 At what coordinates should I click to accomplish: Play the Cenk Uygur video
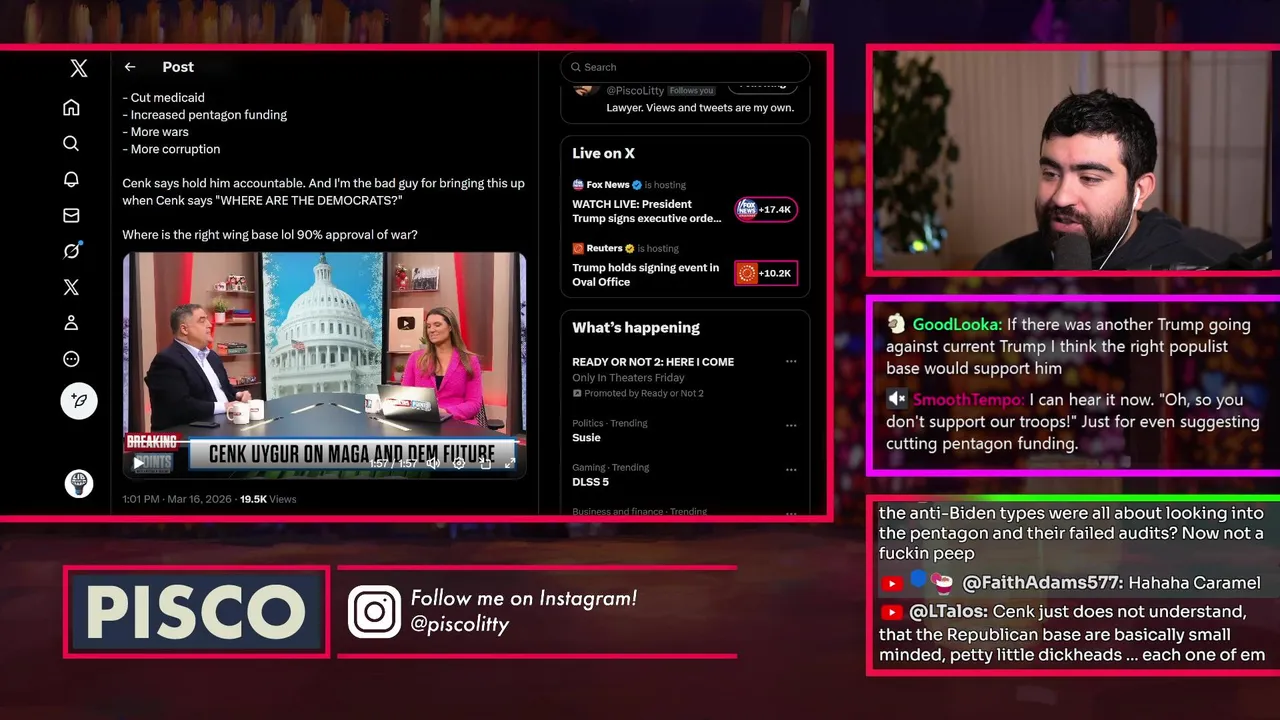point(139,463)
